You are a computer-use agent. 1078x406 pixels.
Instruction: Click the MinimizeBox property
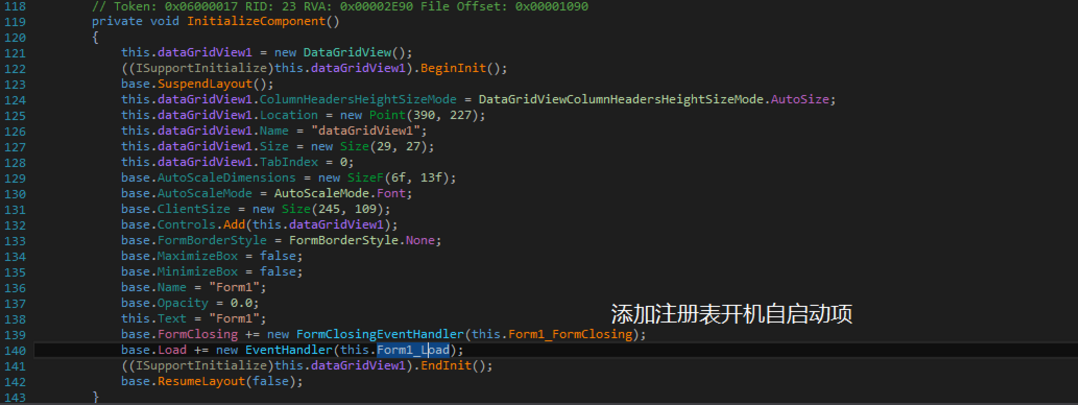(x=198, y=272)
